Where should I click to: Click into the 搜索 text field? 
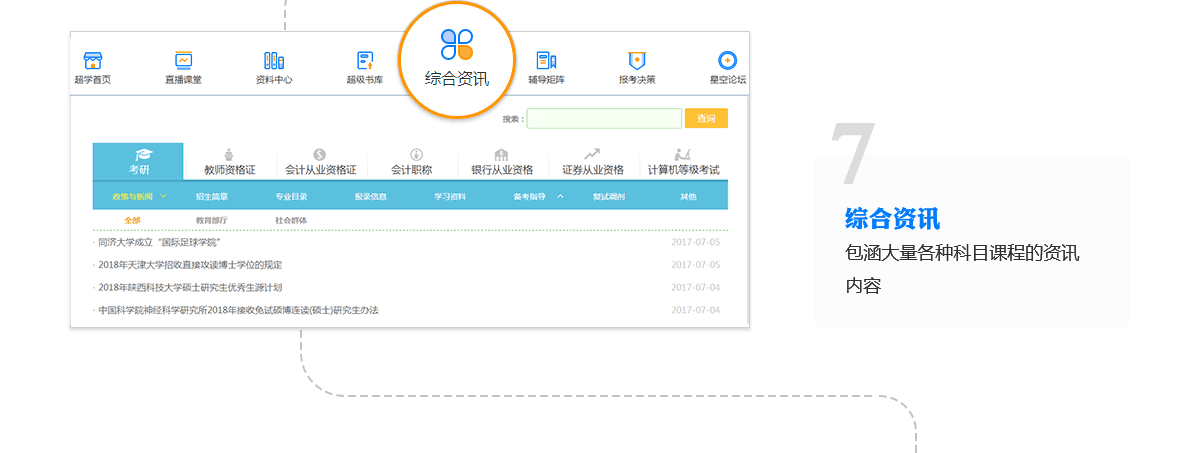tap(604, 119)
